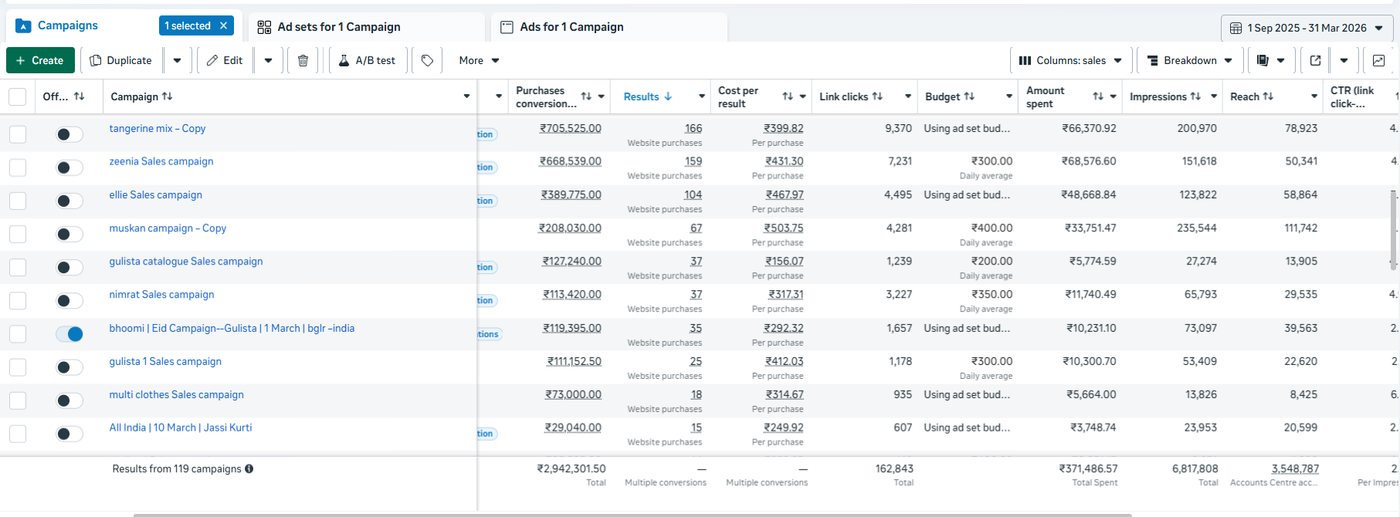Open bhoomi Eid Campaign link
Image resolution: width=1400 pixels, height=517 pixels.
(232, 328)
